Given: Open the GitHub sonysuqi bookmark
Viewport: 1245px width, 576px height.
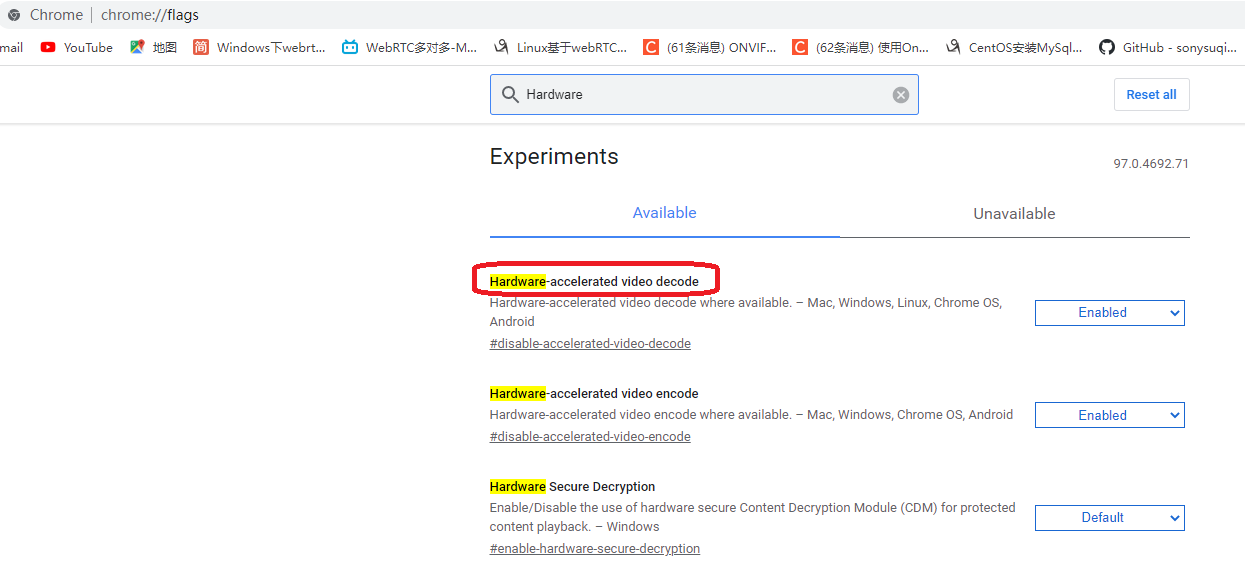Looking at the screenshot, I should 1167,47.
